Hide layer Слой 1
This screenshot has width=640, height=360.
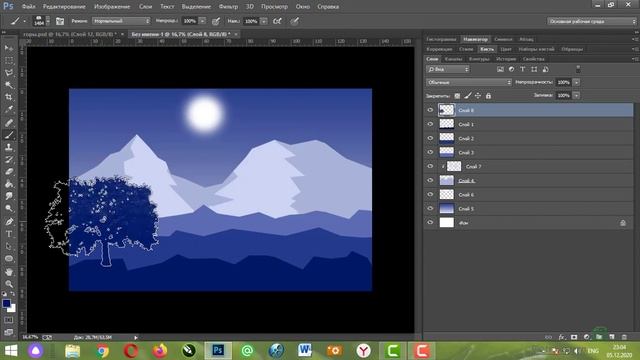[x=430, y=124]
